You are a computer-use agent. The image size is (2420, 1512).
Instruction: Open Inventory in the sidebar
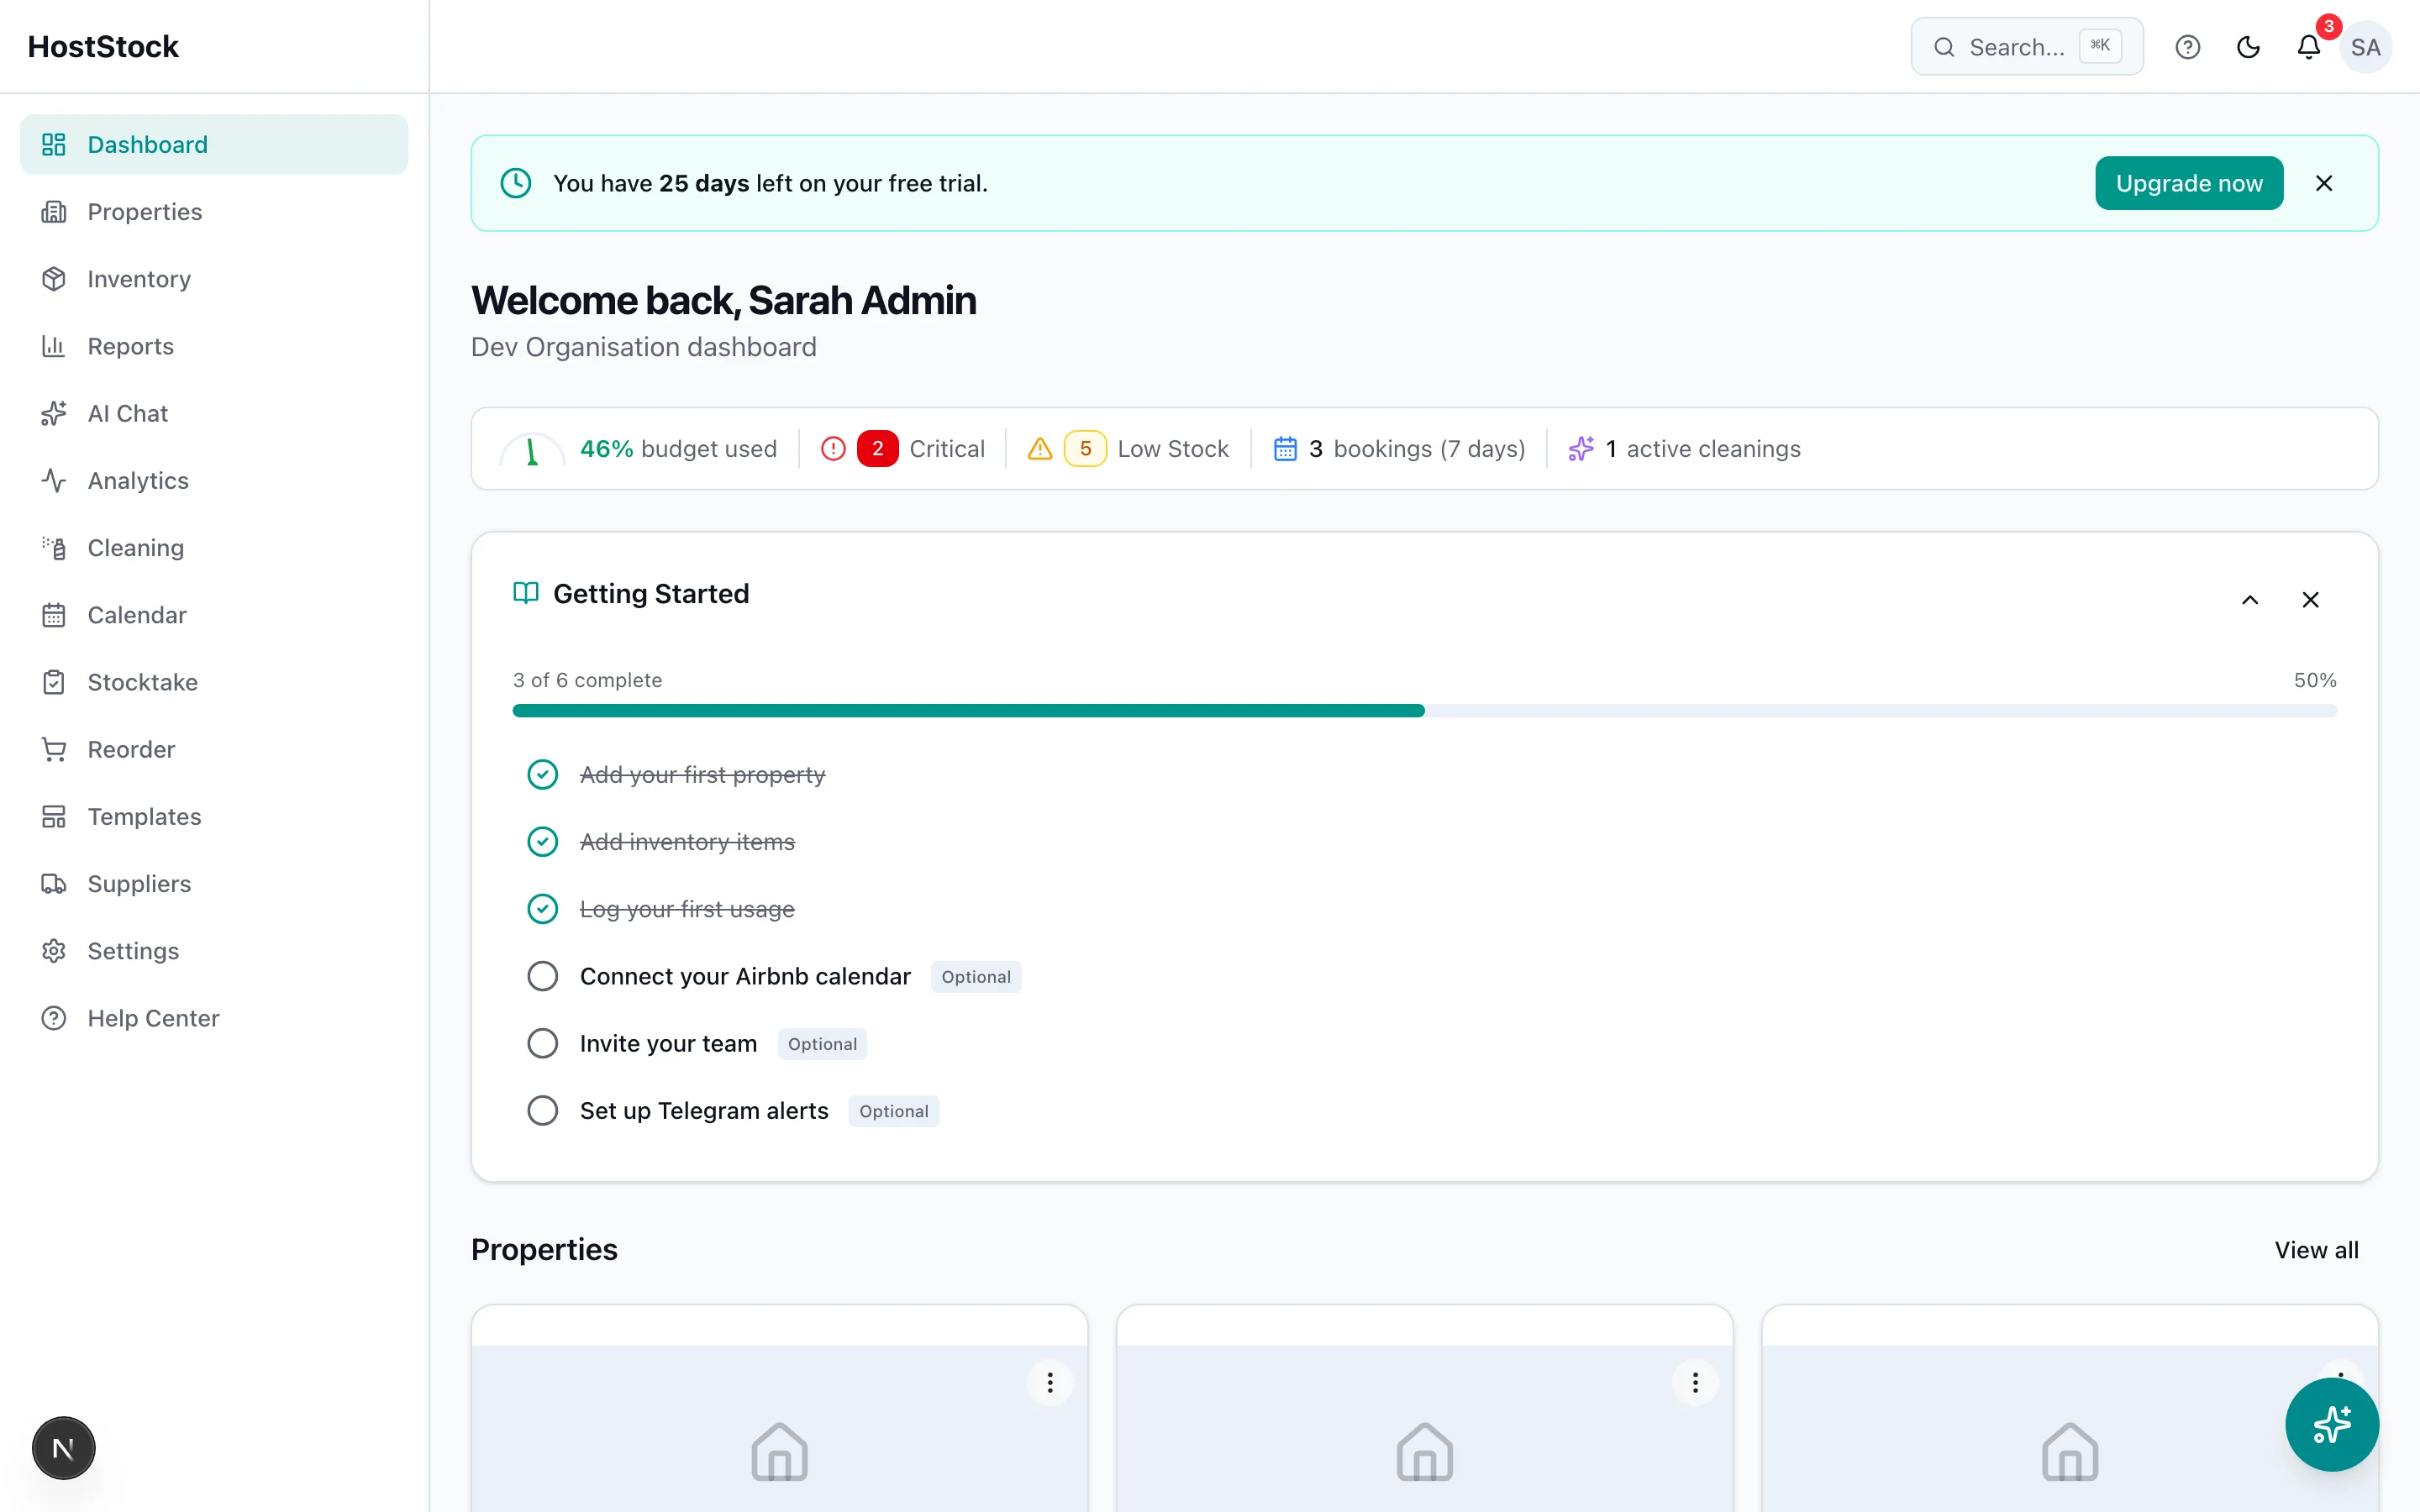[214, 279]
